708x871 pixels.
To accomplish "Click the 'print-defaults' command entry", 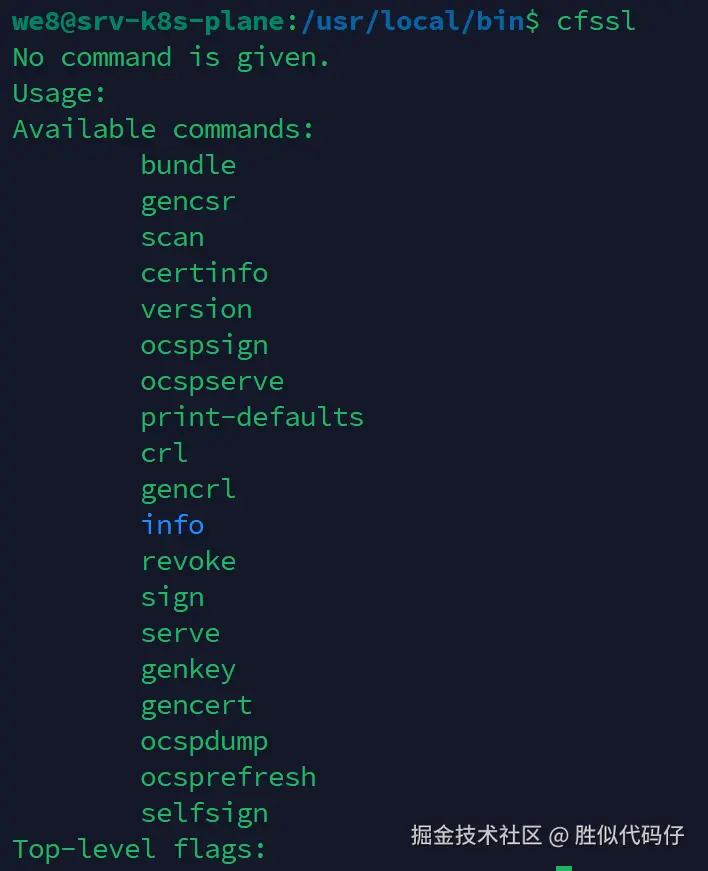I will [x=252, y=417].
